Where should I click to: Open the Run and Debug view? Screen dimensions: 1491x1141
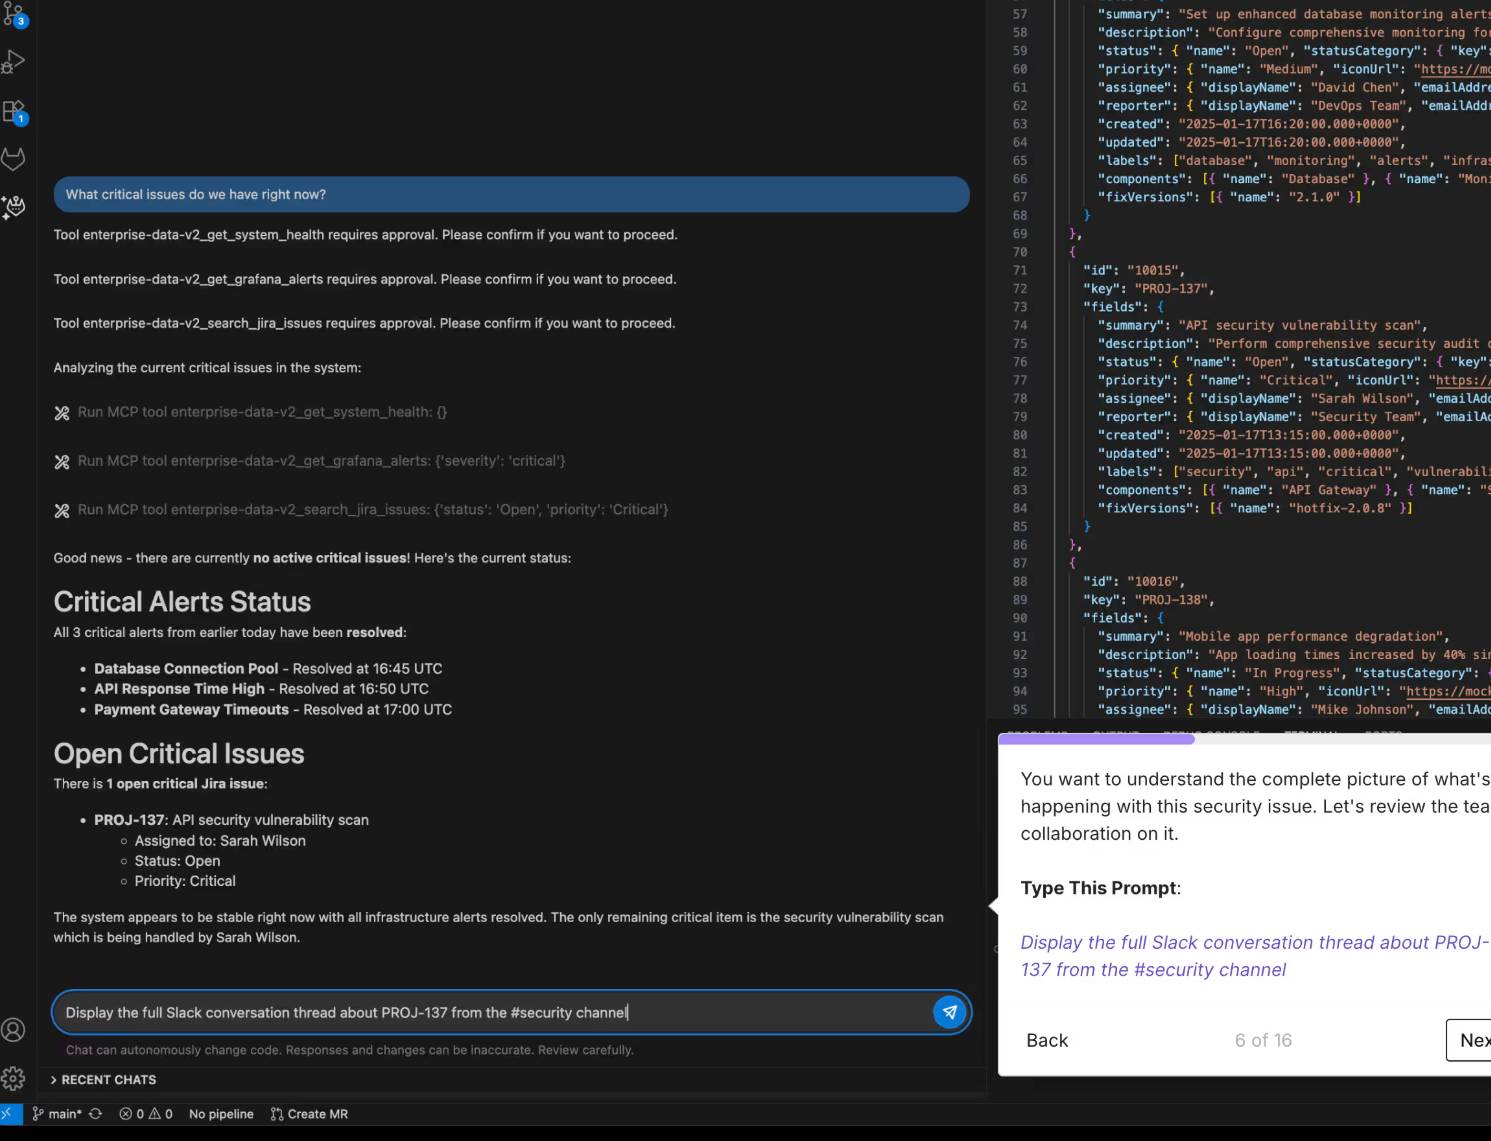(14, 62)
